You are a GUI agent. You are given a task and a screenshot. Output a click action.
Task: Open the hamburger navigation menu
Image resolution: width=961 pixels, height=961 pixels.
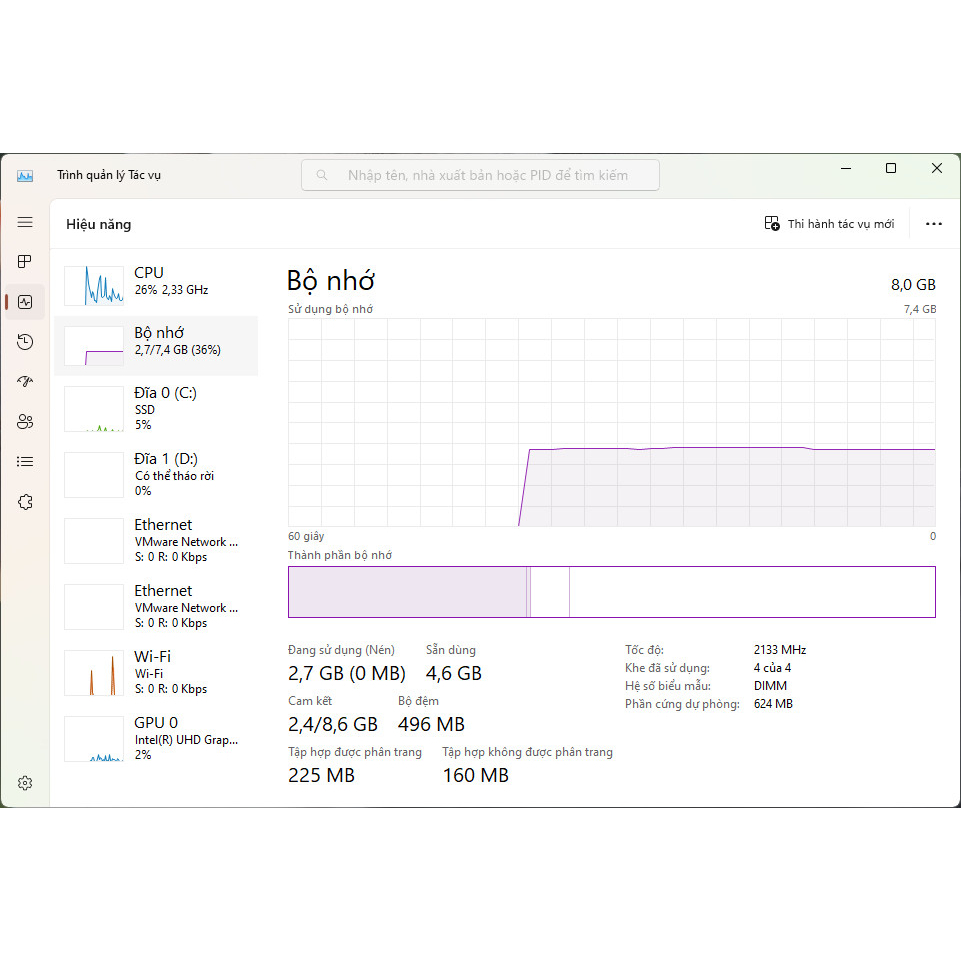tap(25, 222)
